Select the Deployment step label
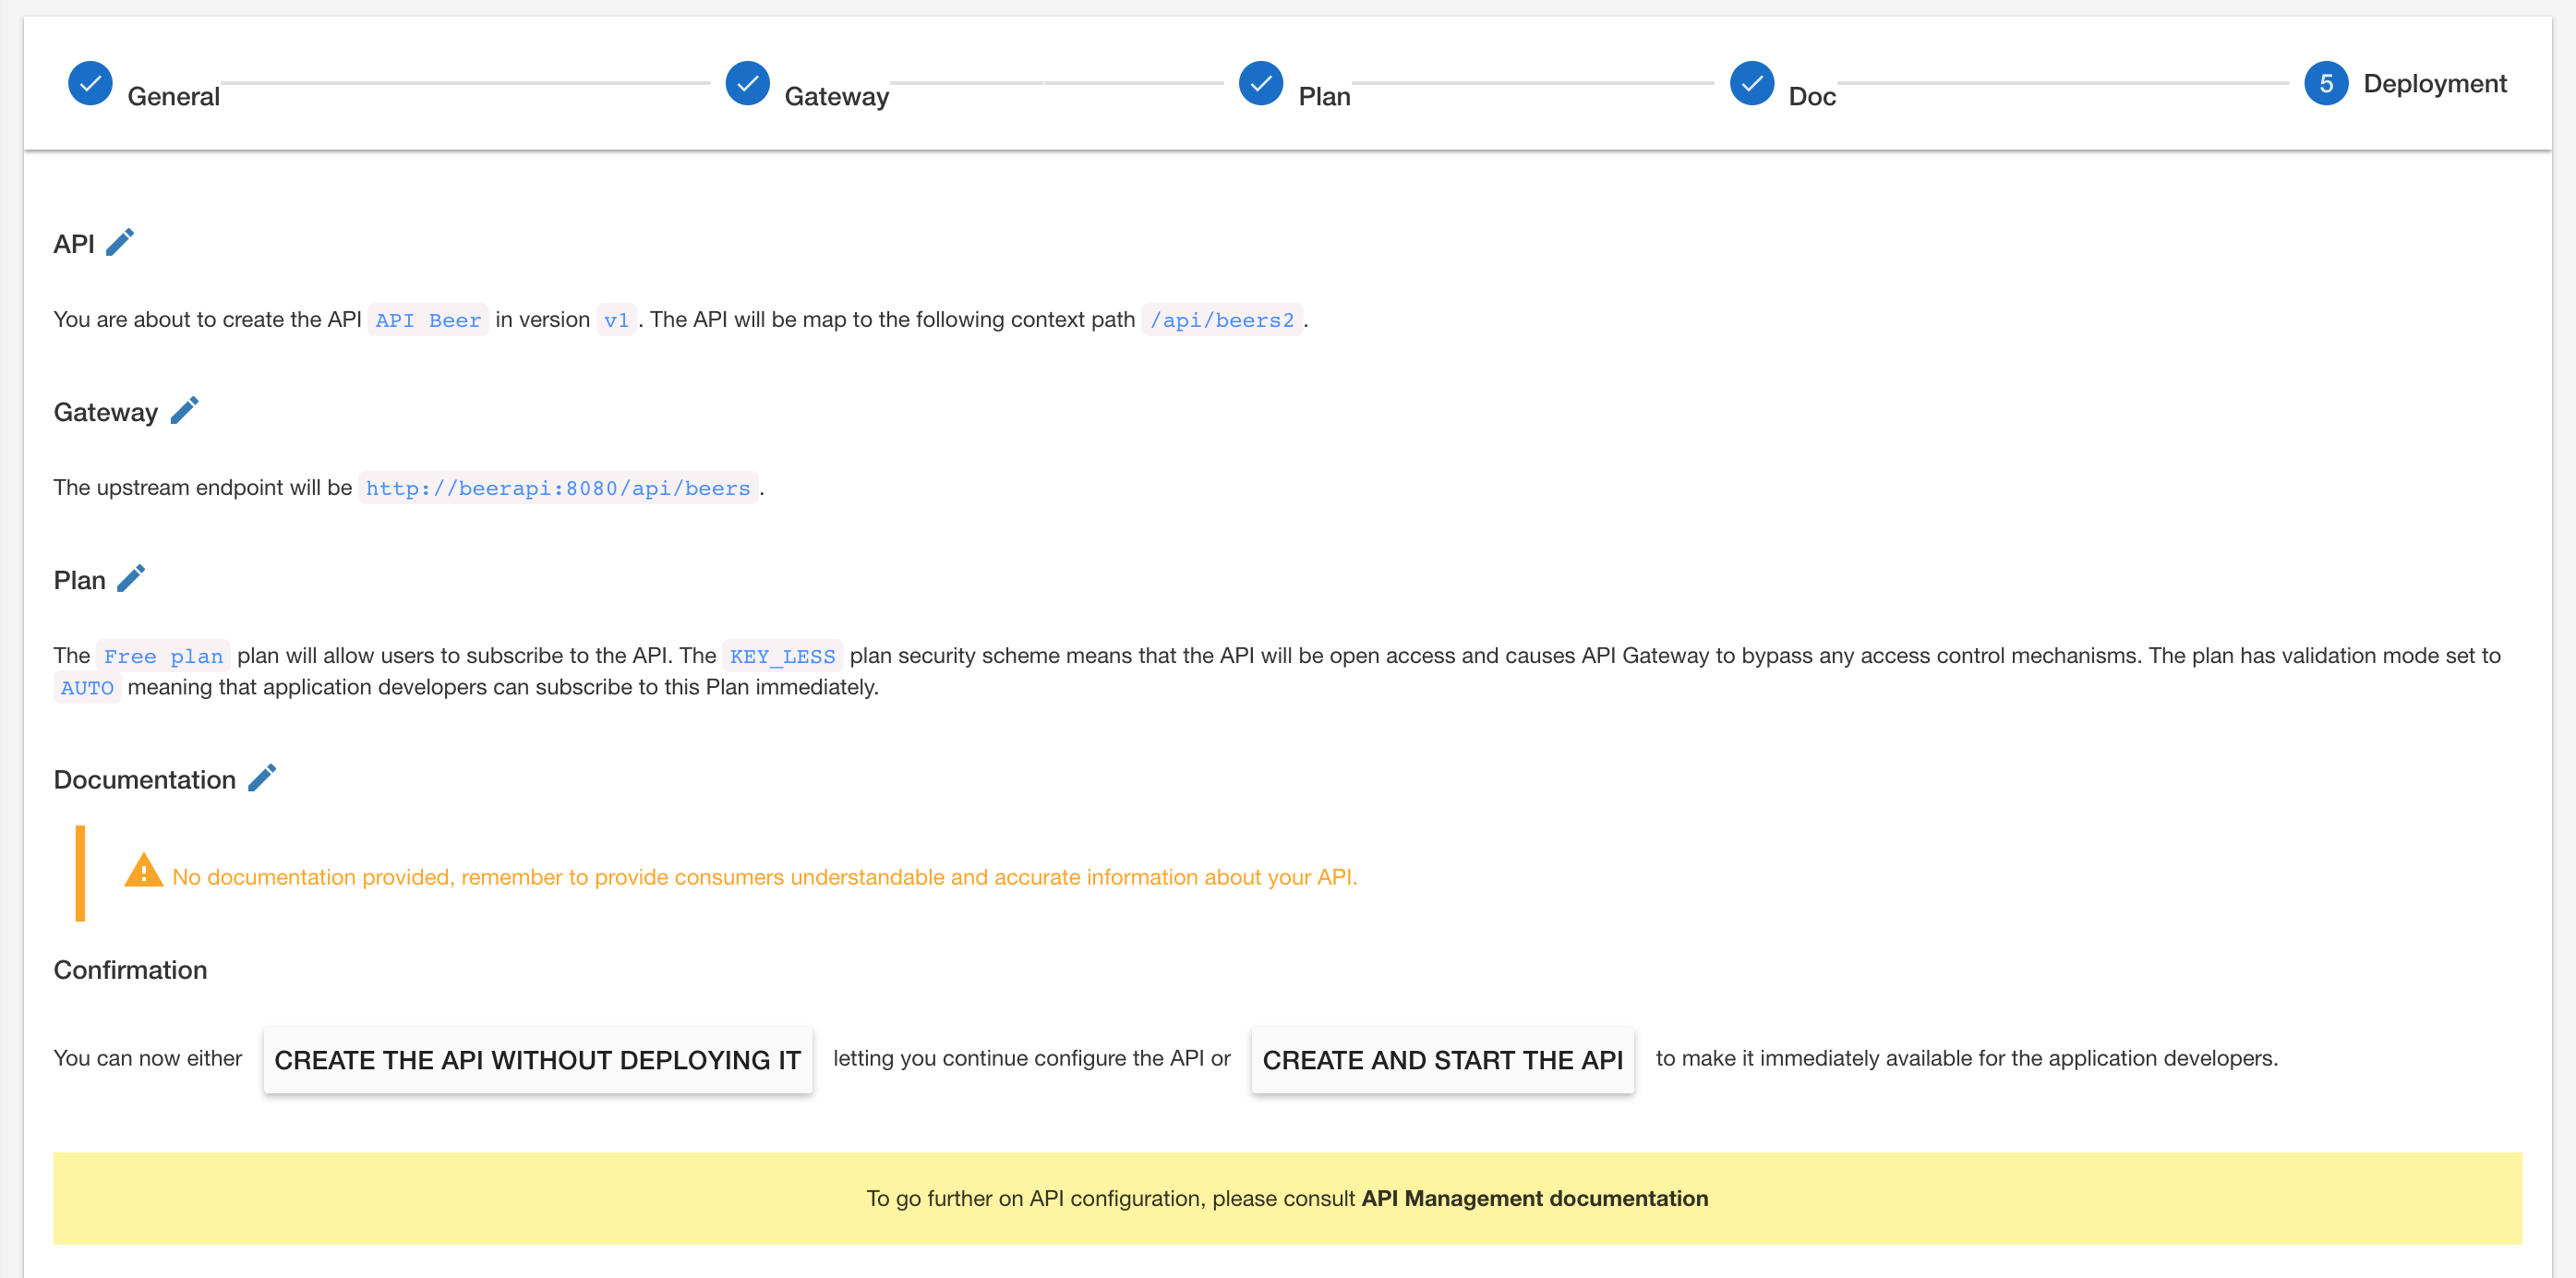 pyautogui.click(x=2434, y=84)
